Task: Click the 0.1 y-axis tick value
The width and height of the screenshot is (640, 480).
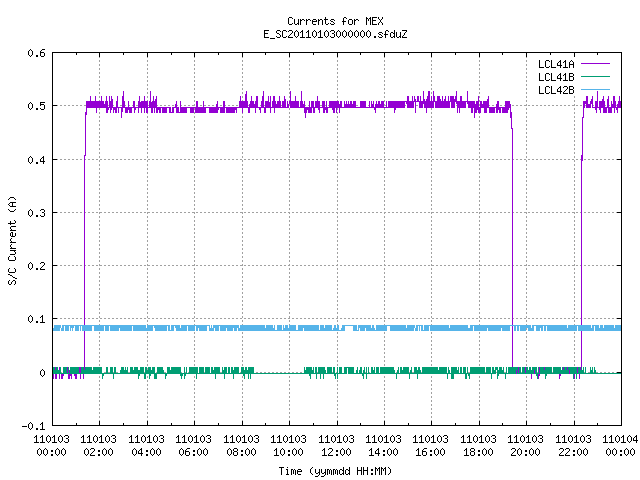Action: [x=36, y=319]
